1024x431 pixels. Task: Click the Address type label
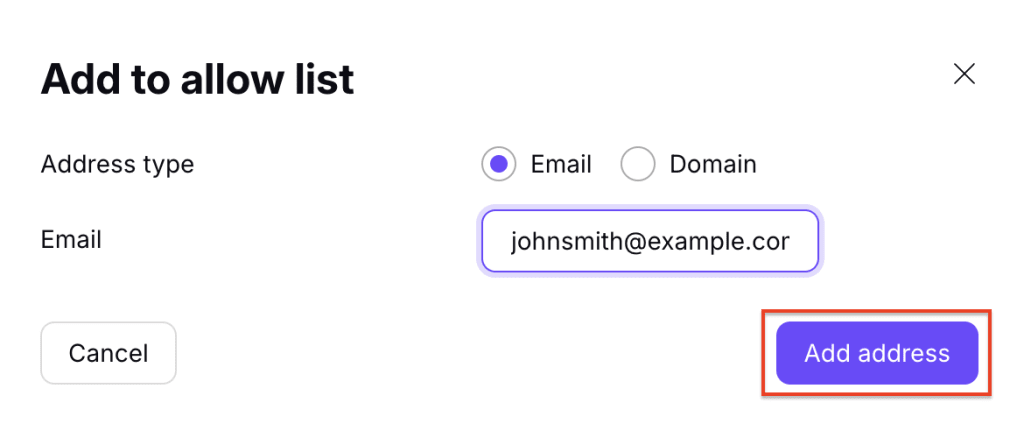[x=117, y=164]
